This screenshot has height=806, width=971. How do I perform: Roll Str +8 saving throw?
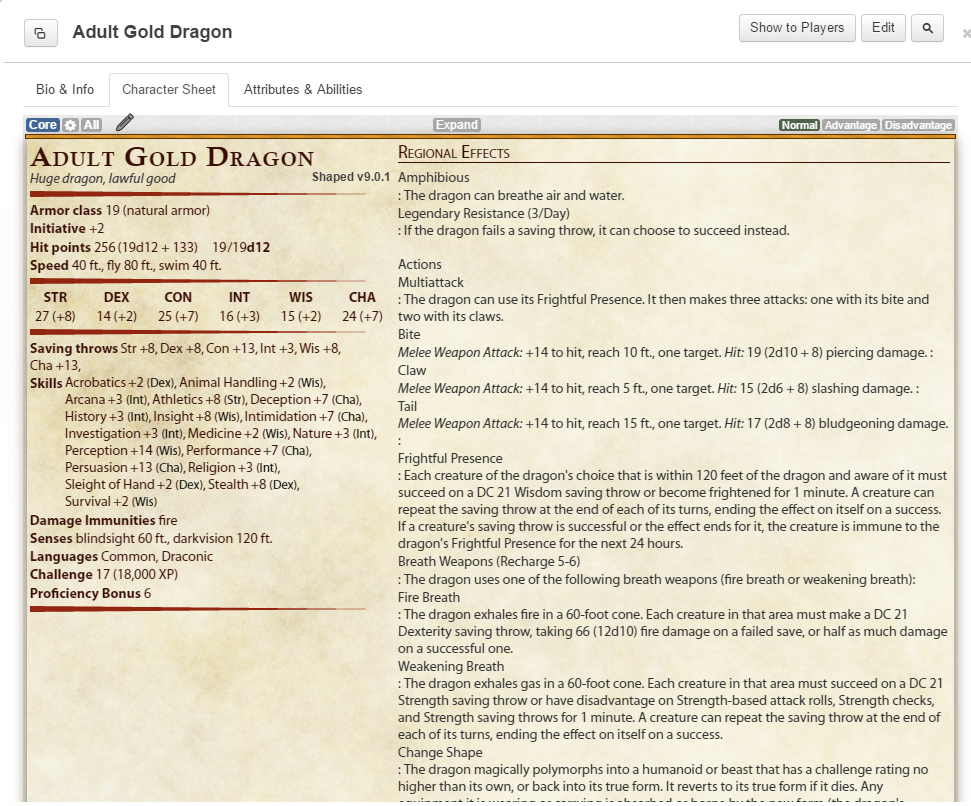(x=139, y=349)
